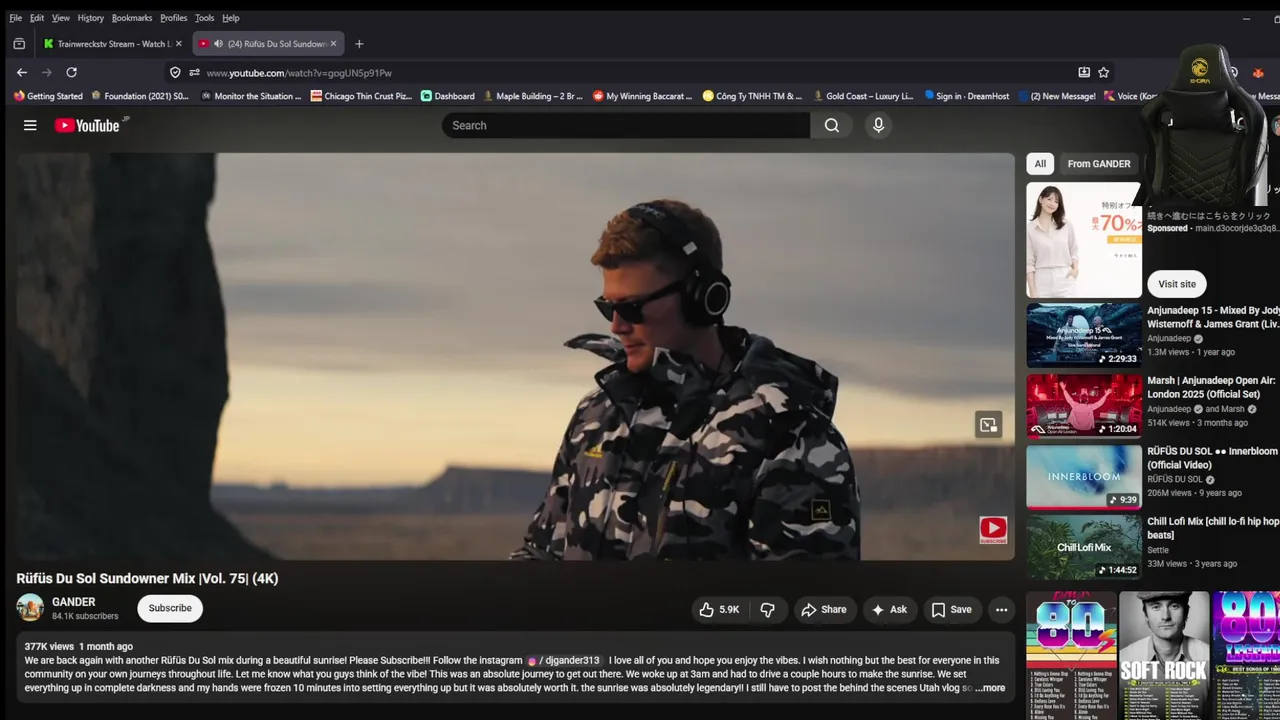
Task: Select the All filter chip
Action: point(1040,164)
